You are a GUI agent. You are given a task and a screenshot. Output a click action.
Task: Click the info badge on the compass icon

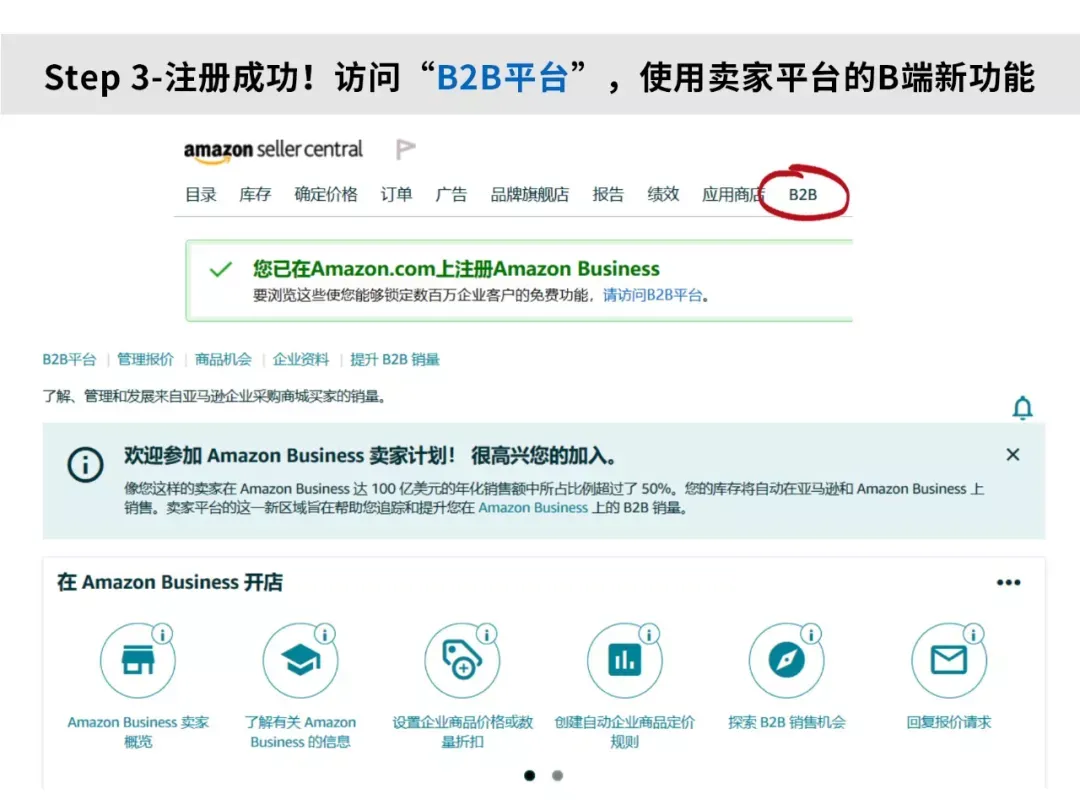(811, 634)
